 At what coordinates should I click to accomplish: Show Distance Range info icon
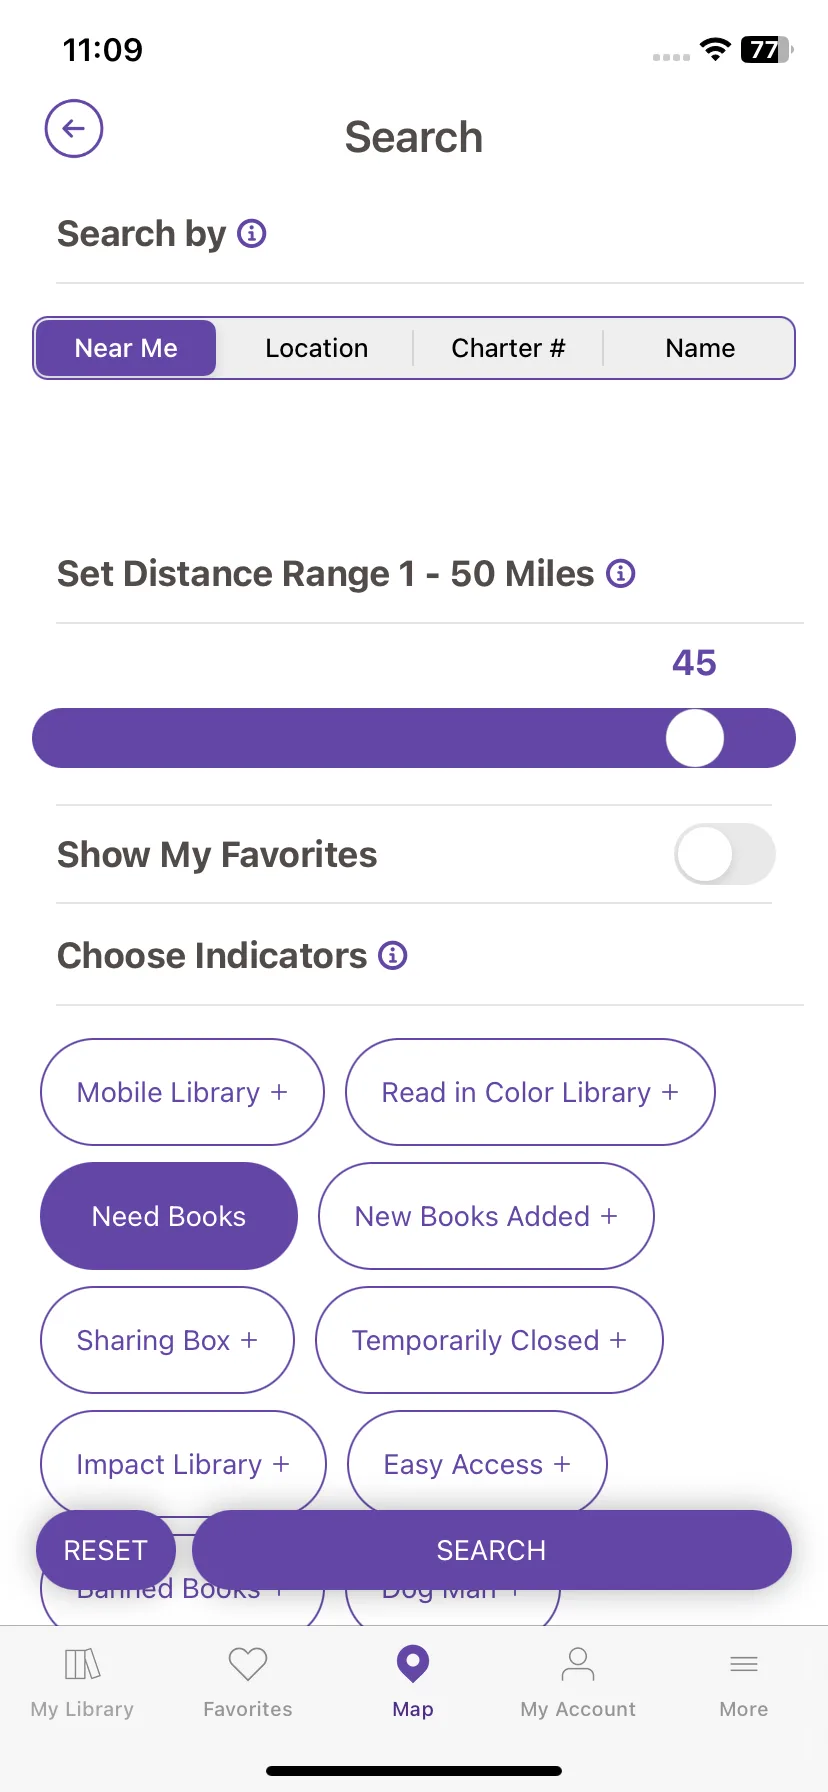(x=621, y=574)
